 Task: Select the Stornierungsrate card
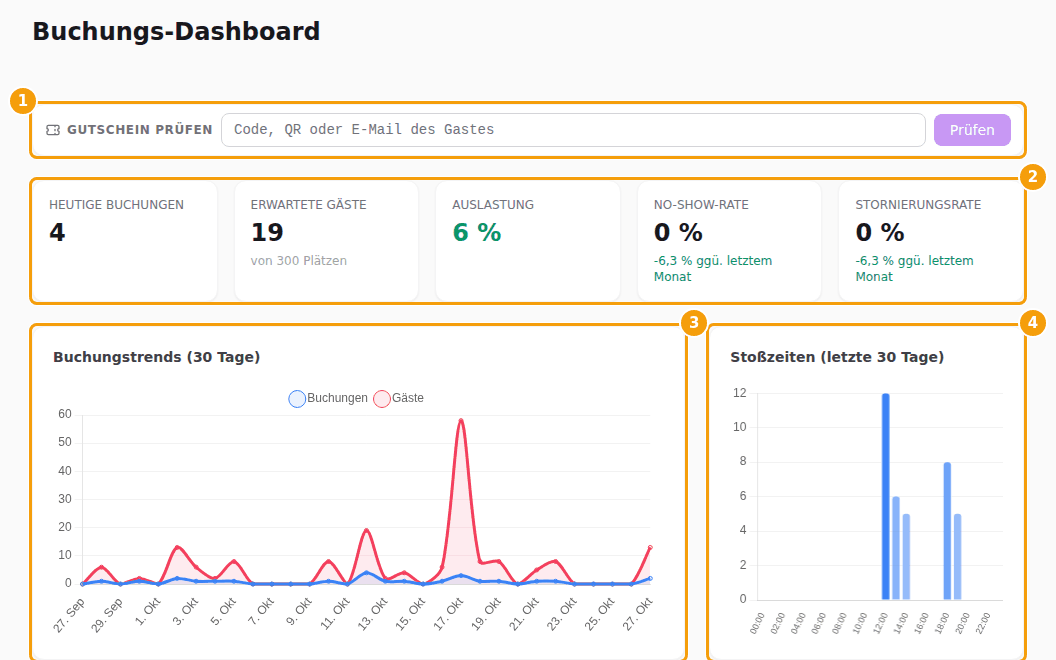tap(931, 240)
